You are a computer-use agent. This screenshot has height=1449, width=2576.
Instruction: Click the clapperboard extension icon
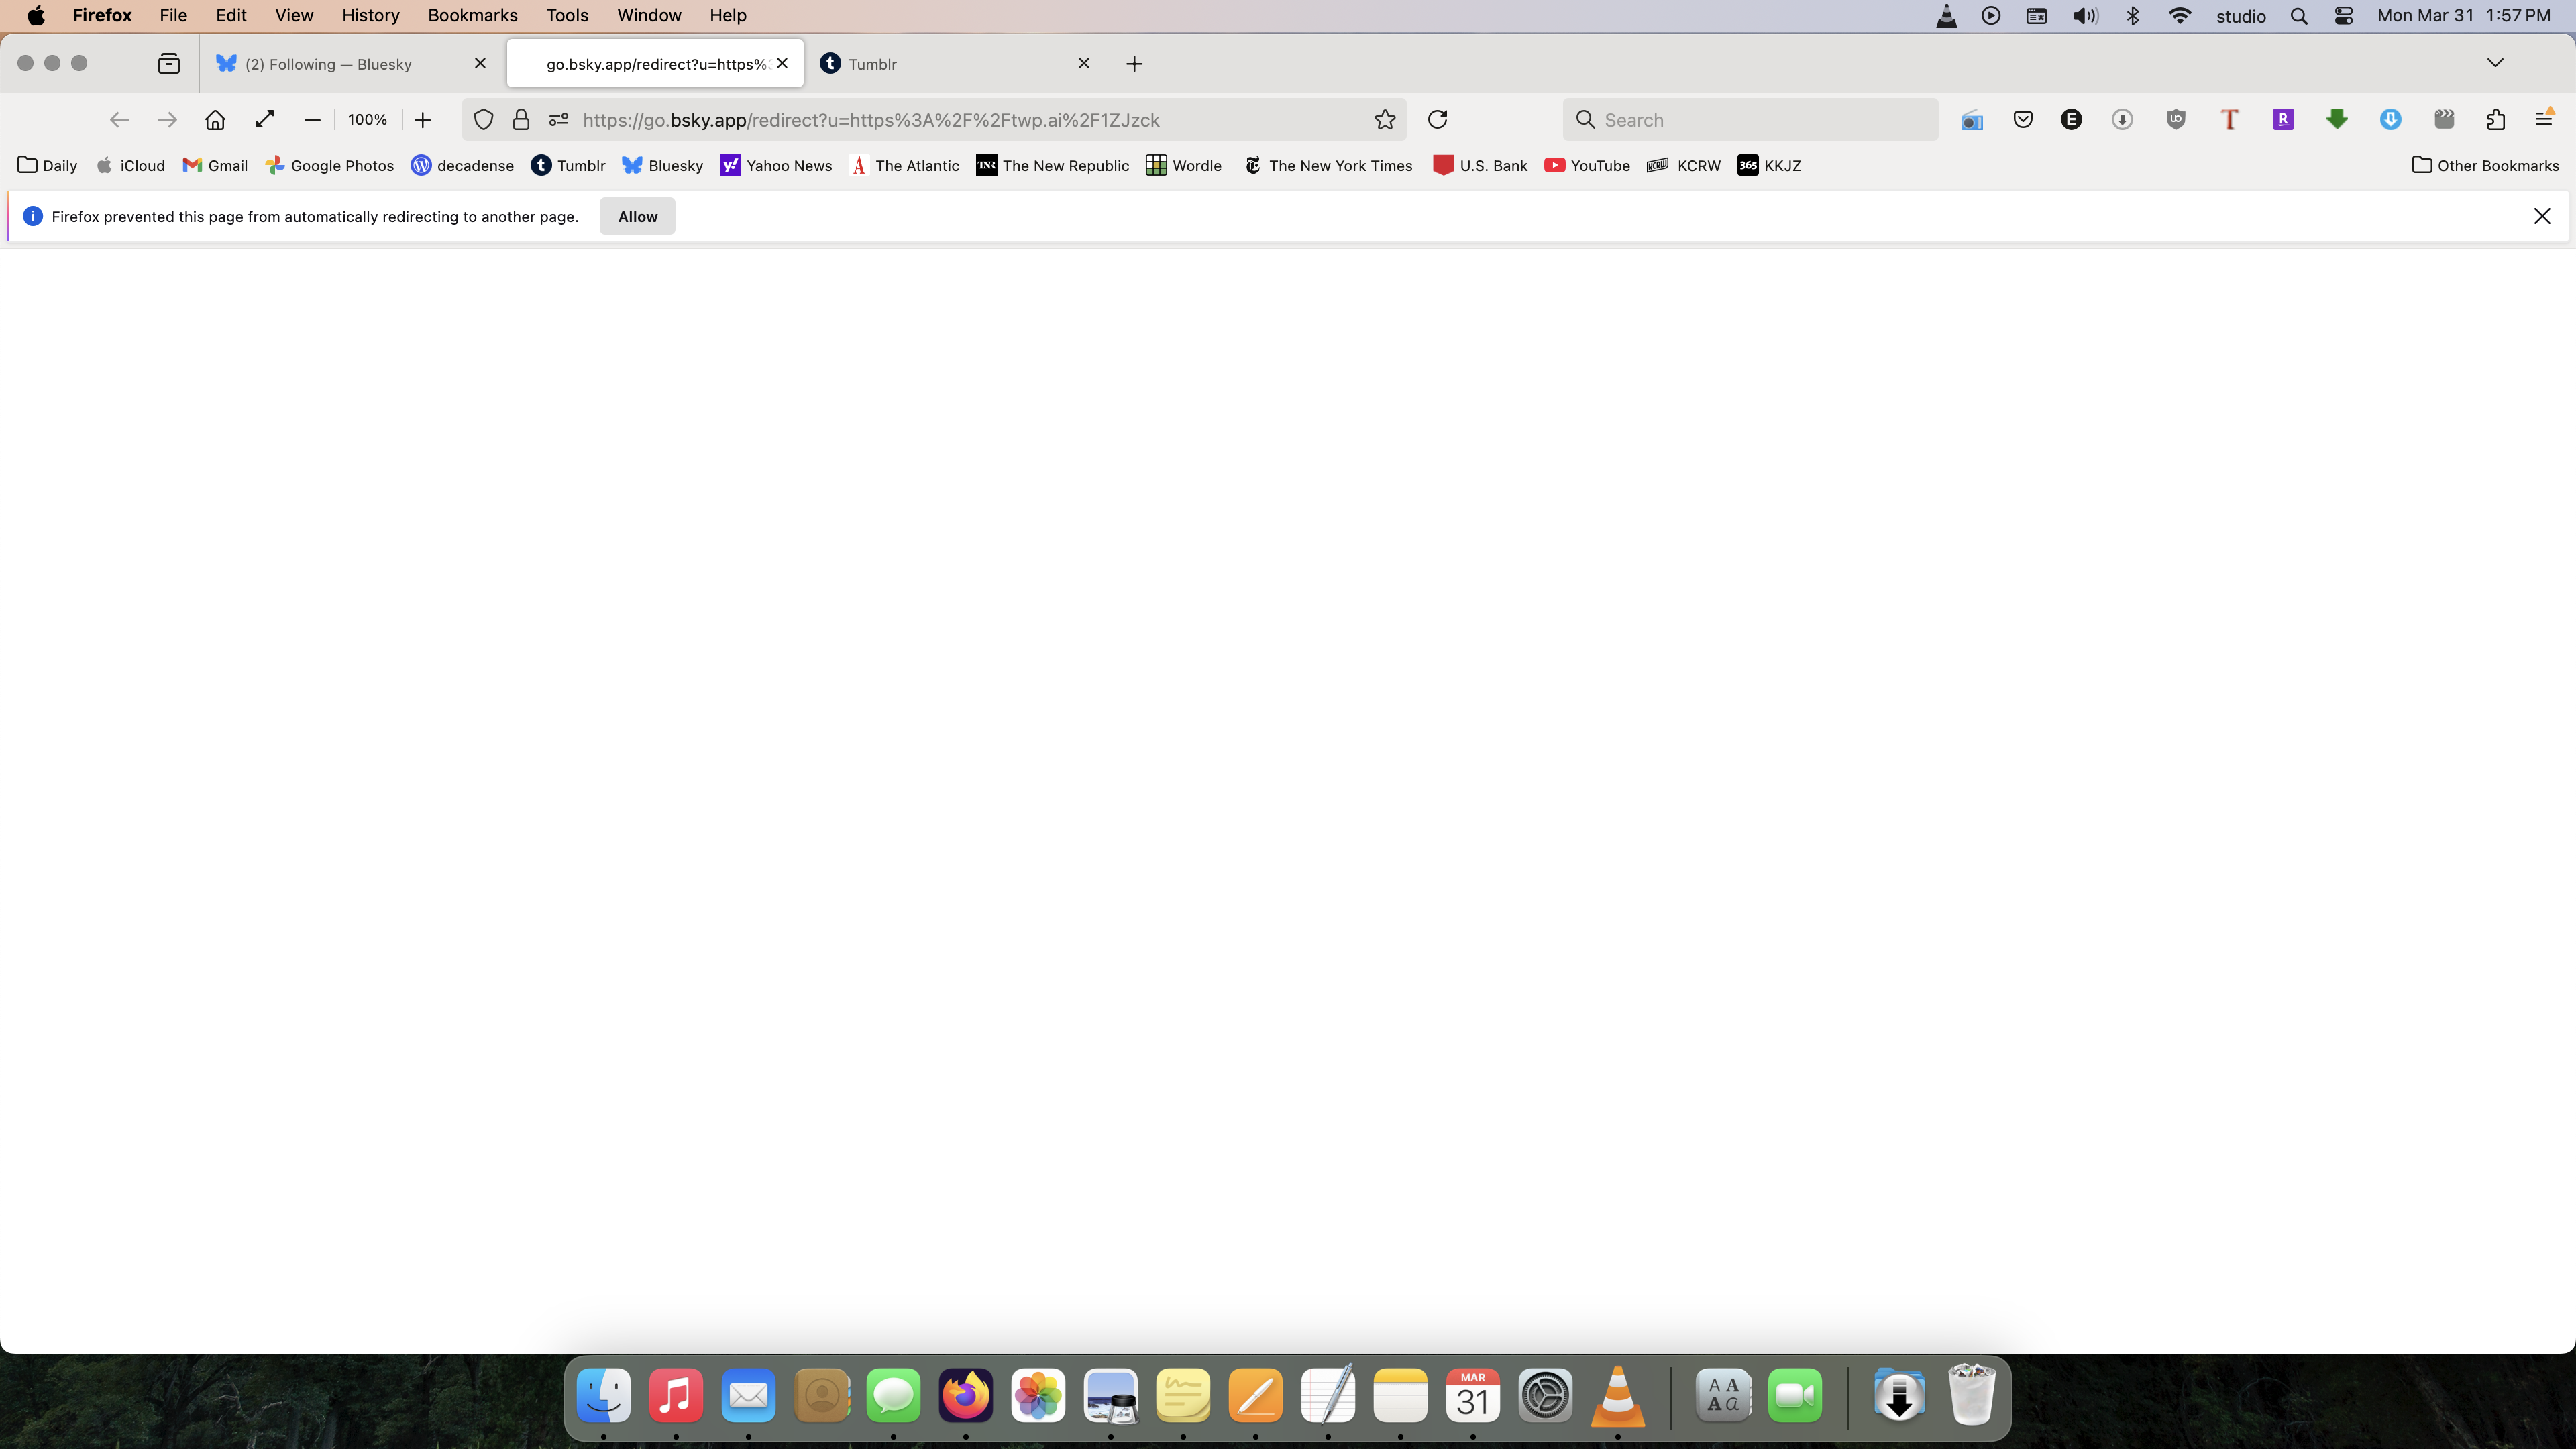click(x=2444, y=120)
